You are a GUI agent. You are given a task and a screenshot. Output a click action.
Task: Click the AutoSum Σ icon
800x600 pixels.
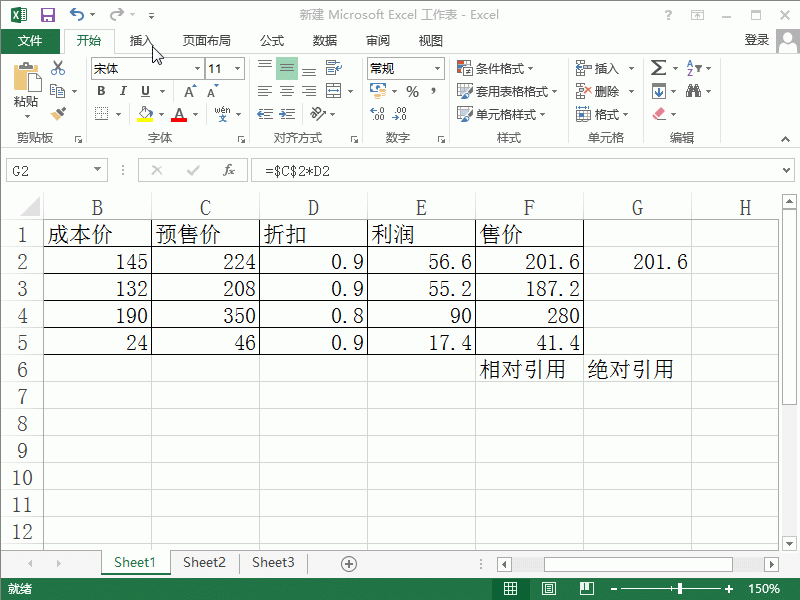[657, 67]
